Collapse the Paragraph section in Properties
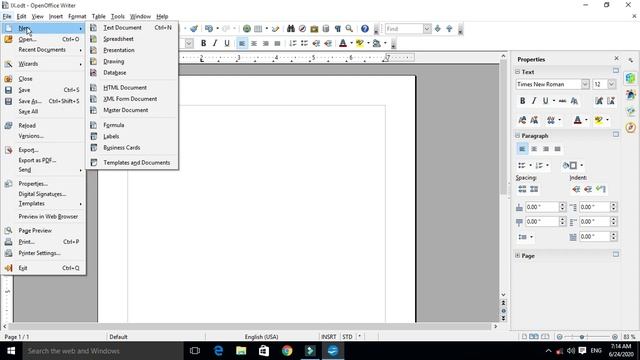 coord(518,136)
